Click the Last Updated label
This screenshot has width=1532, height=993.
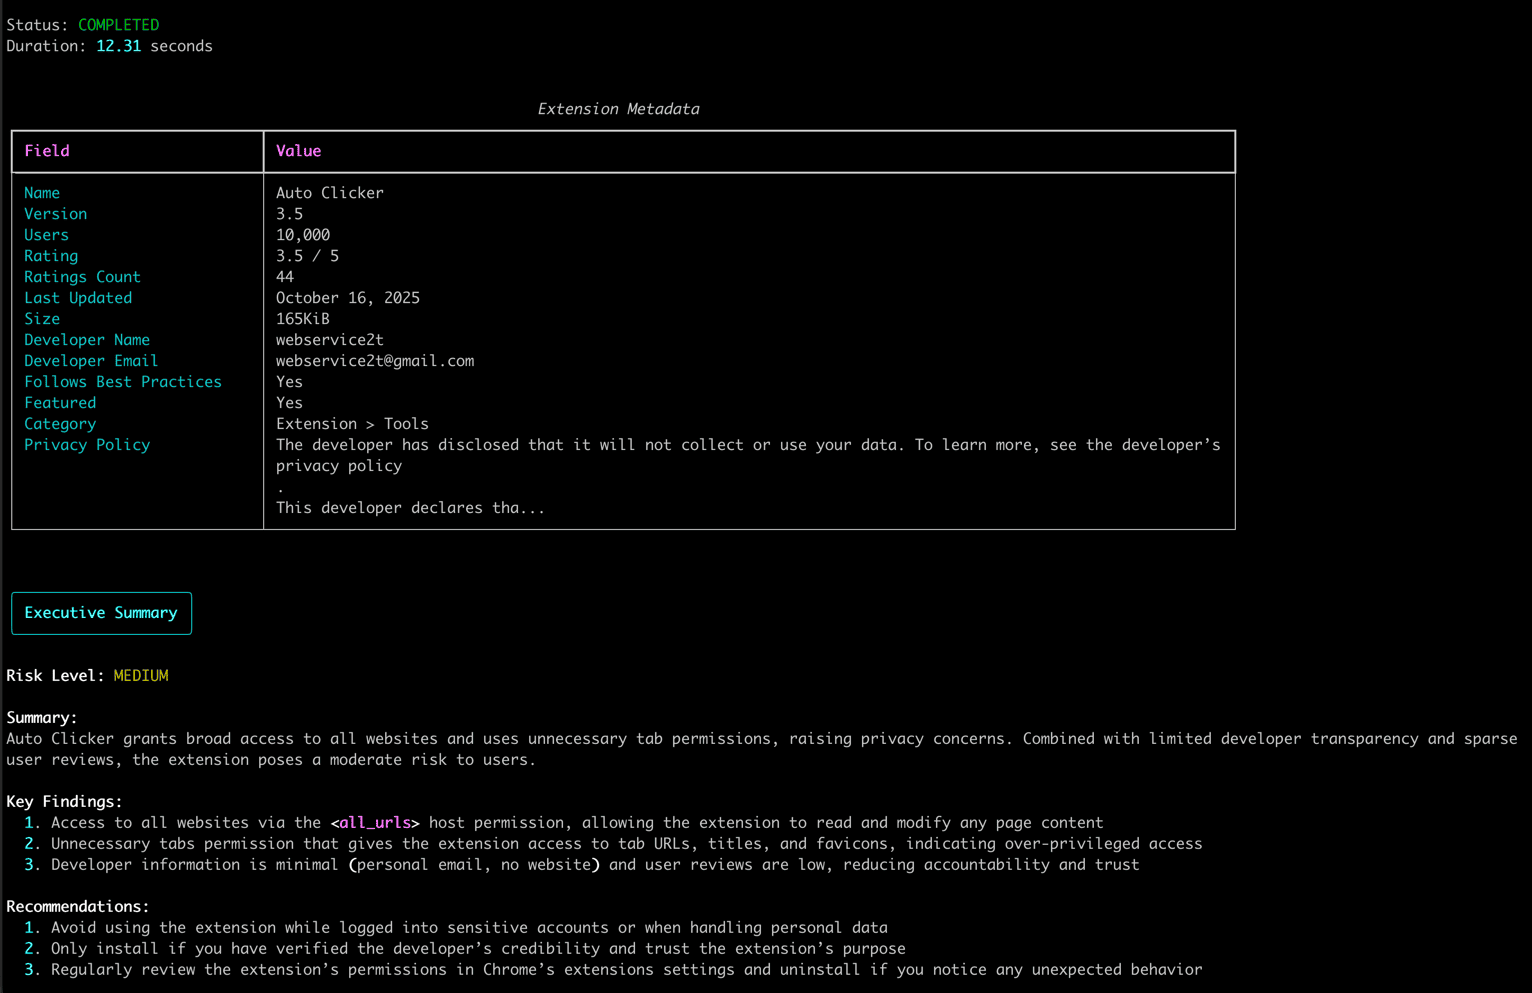[78, 298]
